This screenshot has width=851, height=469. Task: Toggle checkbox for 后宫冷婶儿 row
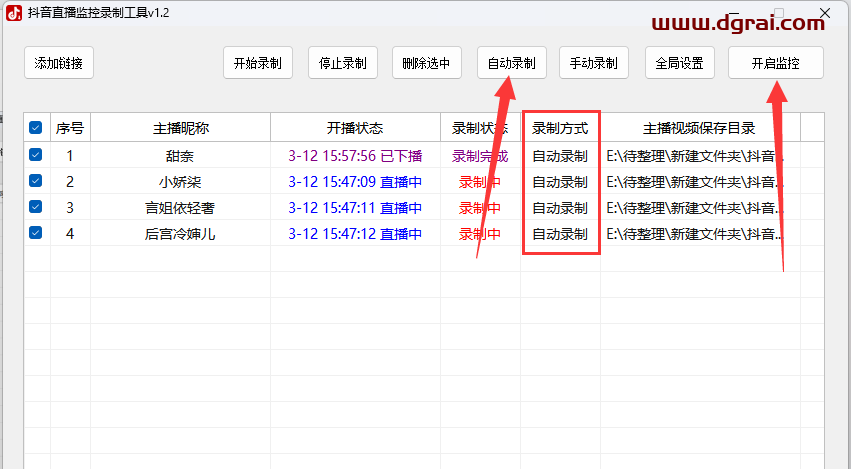click(x=35, y=232)
